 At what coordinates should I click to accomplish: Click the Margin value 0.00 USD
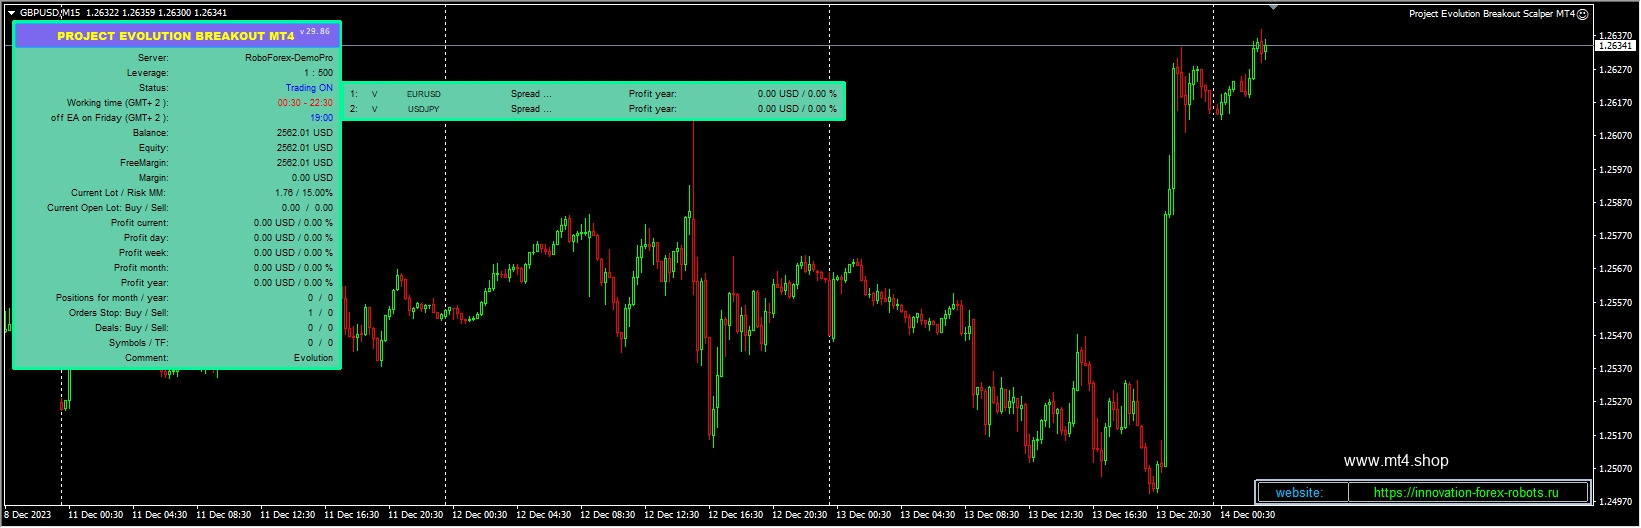point(312,178)
